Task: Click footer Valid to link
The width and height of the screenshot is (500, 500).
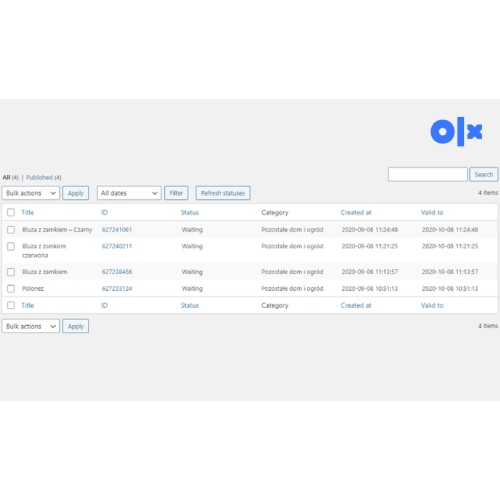Action: [x=432, y=305]
